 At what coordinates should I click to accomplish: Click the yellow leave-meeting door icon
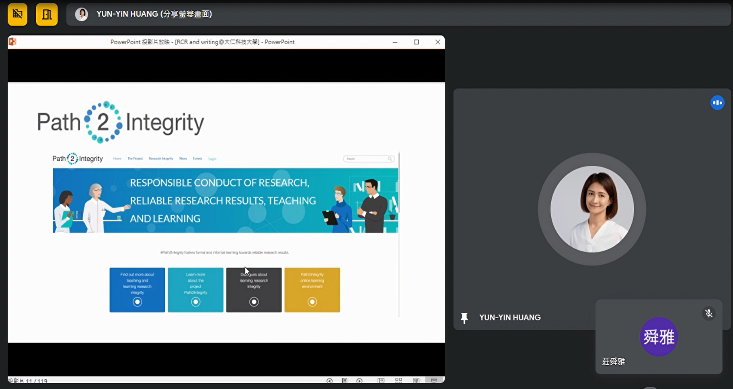tap(47, 14)
